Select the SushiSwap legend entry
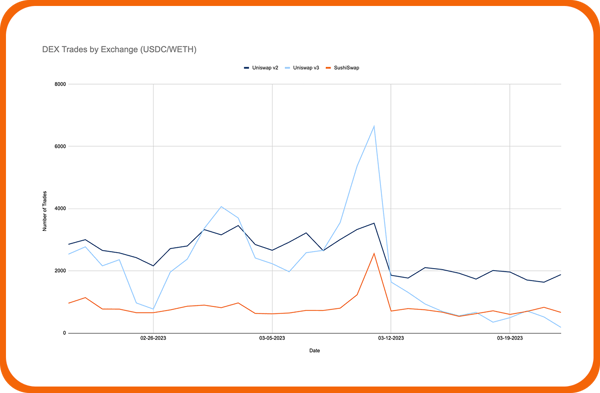The width and height of the screenshot is (600, 393). 342,68
